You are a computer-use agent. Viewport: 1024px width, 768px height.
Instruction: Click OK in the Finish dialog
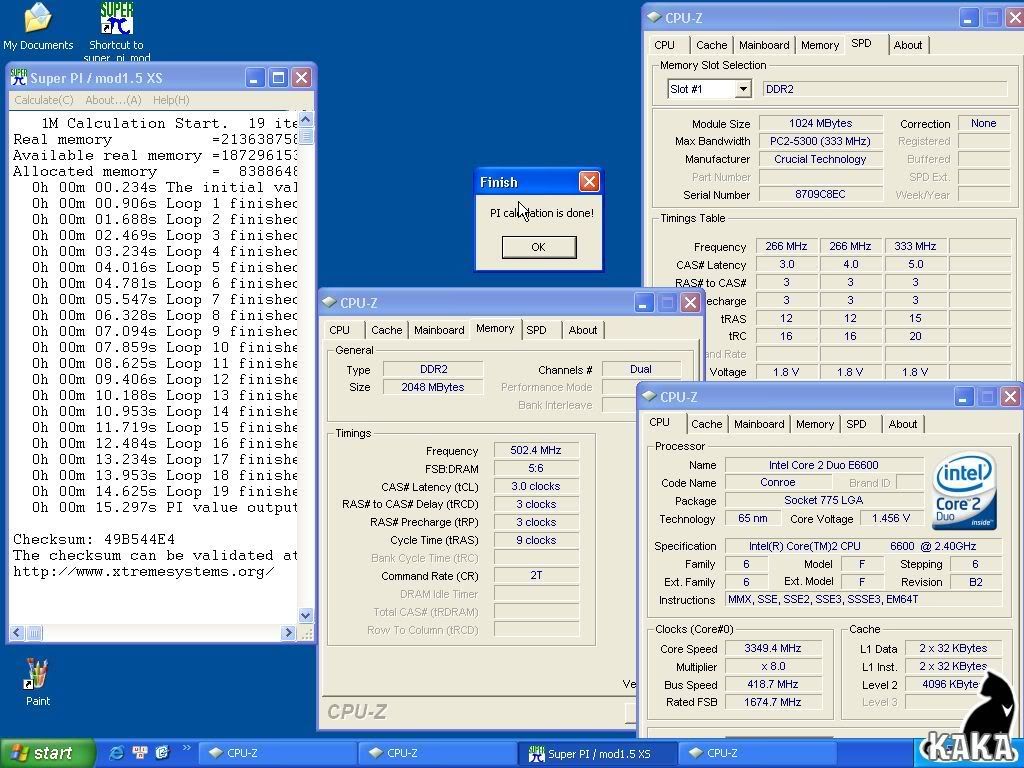[539, 247]
